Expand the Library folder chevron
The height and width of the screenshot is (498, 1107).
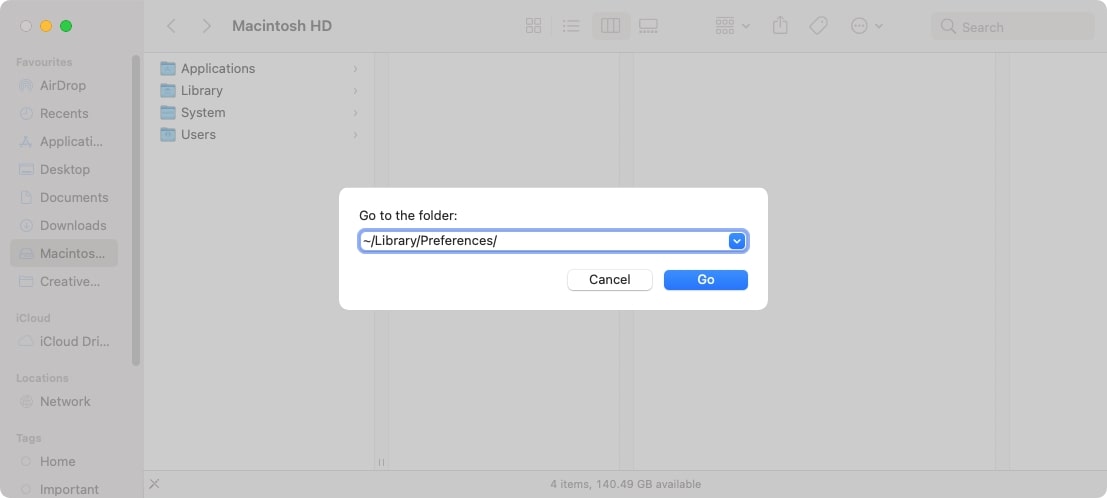[x=355, y=90]
